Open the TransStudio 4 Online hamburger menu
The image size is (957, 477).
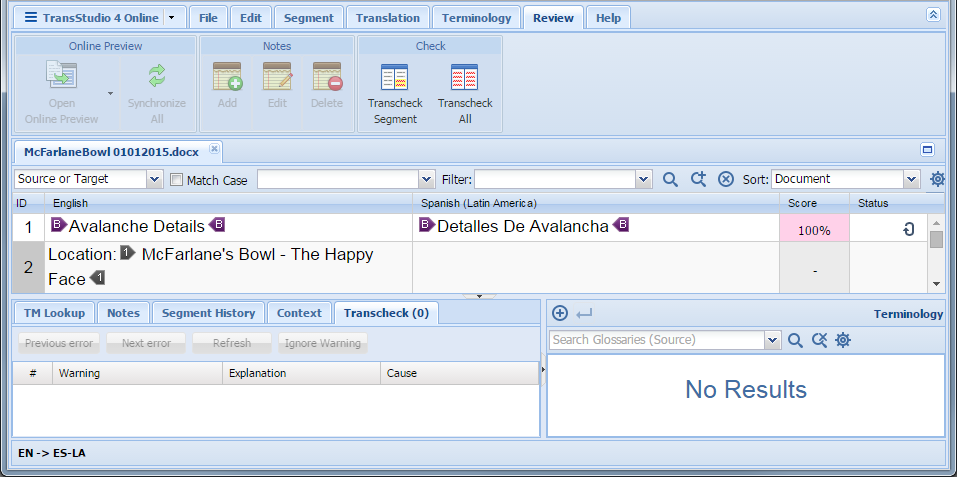31,18
